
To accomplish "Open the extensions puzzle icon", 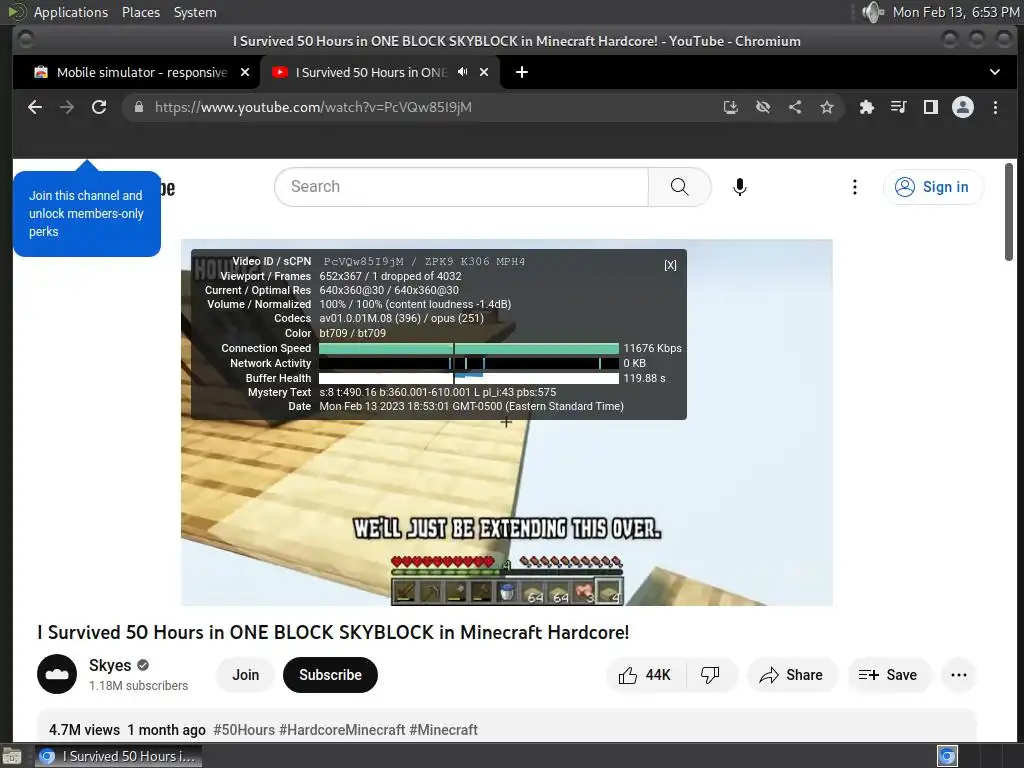I will (867, 107).
